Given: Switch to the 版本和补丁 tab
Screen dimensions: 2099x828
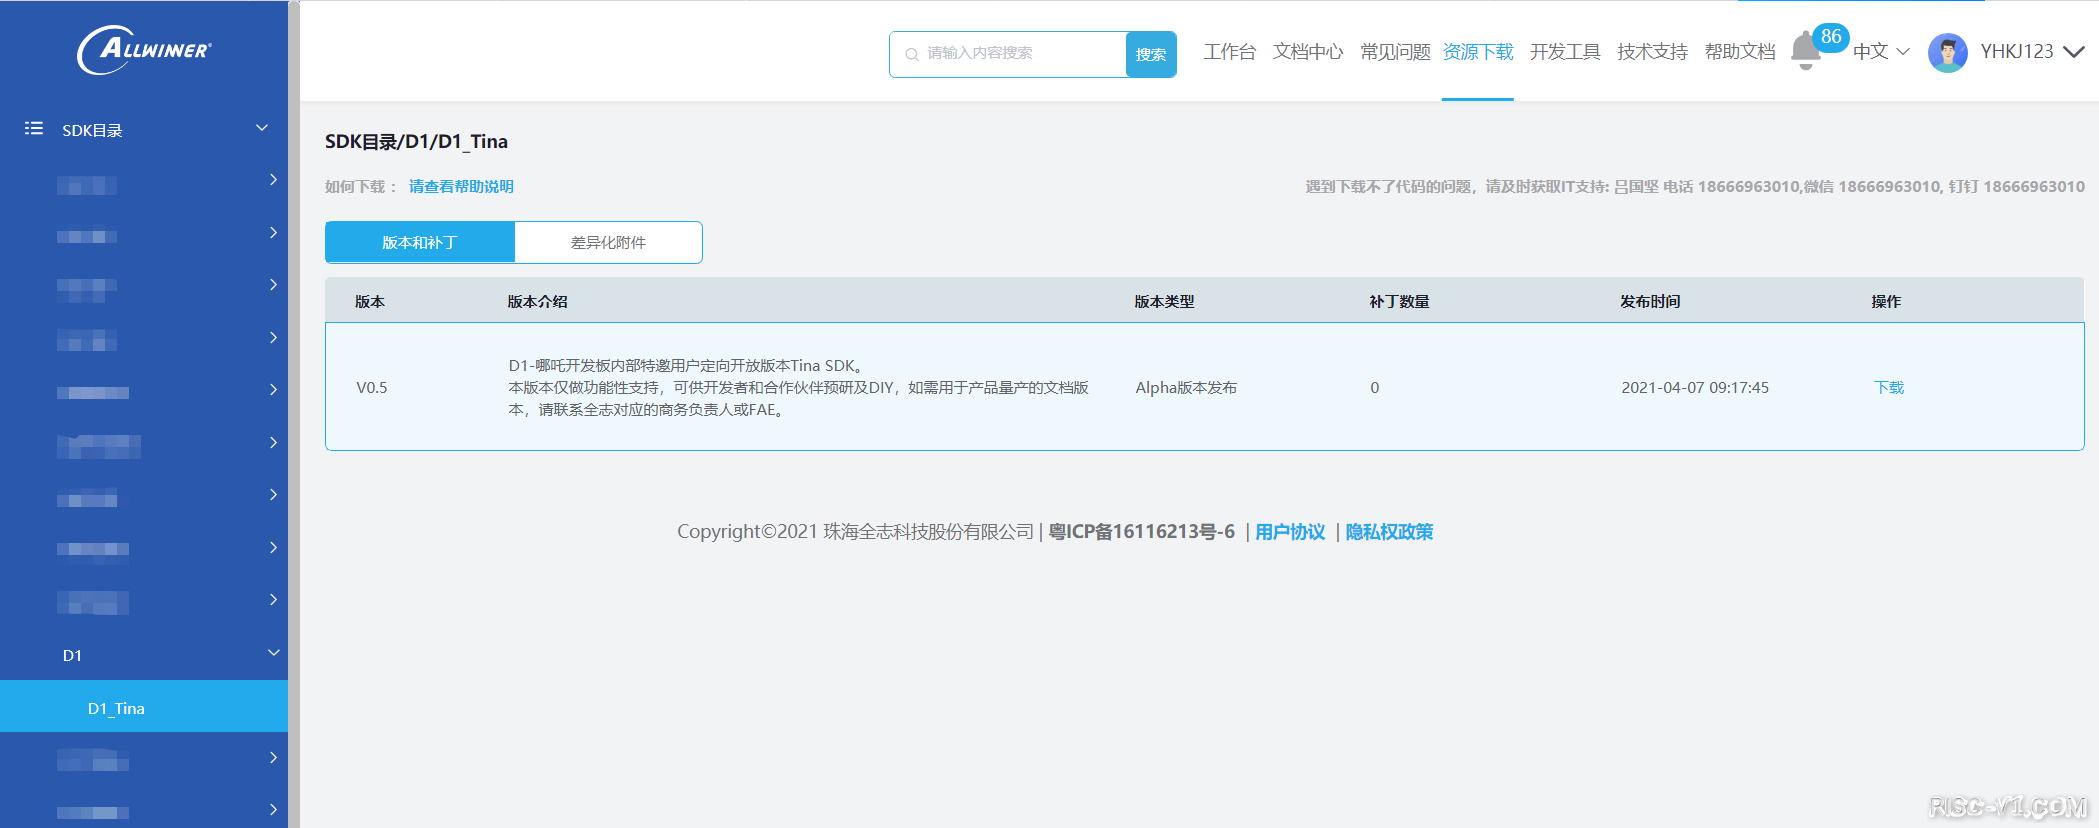Looking at the screenshot, I should click(420, 242).
